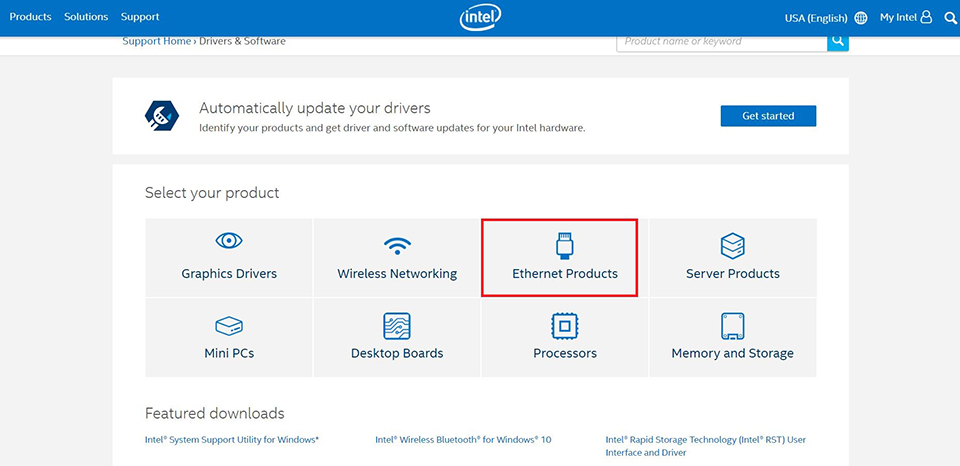Select Memory and Storage label
The width and height of the screenshot is (960, 466).
pos(732,353)
